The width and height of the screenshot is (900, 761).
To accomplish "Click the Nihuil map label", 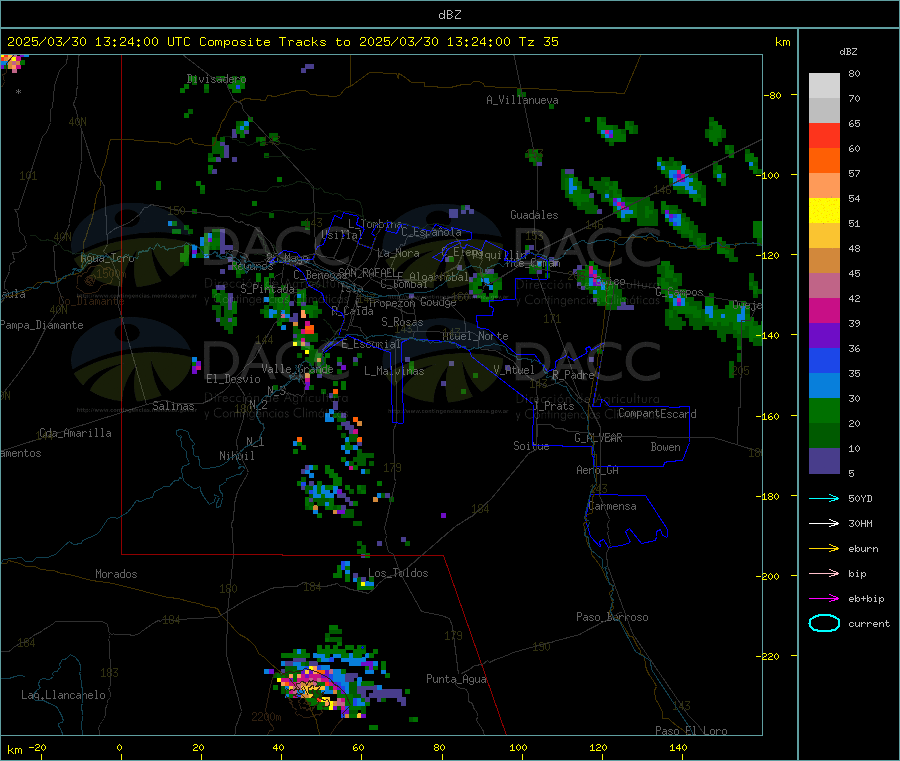I will coord(236,456).
